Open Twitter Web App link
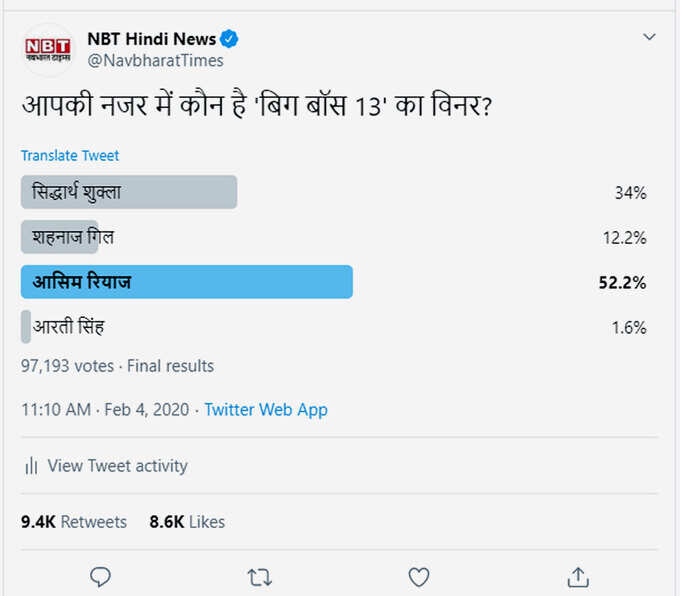Viewport: 680px width, 596px height. (266, 409)
